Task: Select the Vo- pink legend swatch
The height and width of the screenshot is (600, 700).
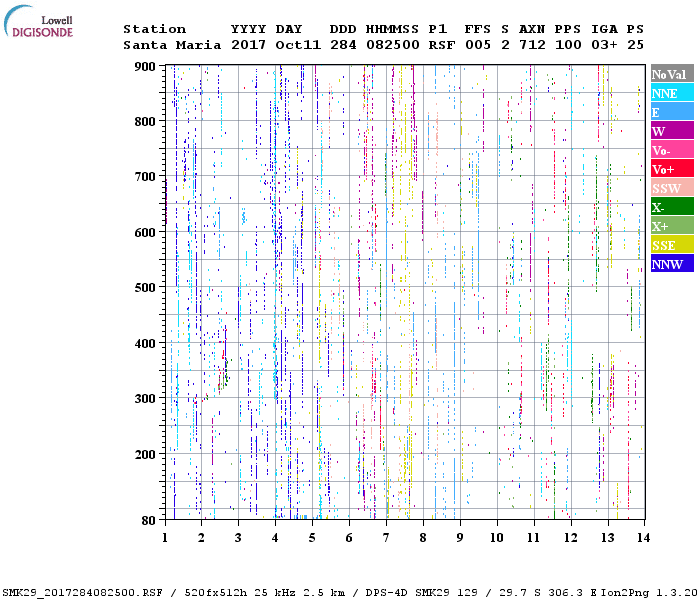Action: pos(672,150)
